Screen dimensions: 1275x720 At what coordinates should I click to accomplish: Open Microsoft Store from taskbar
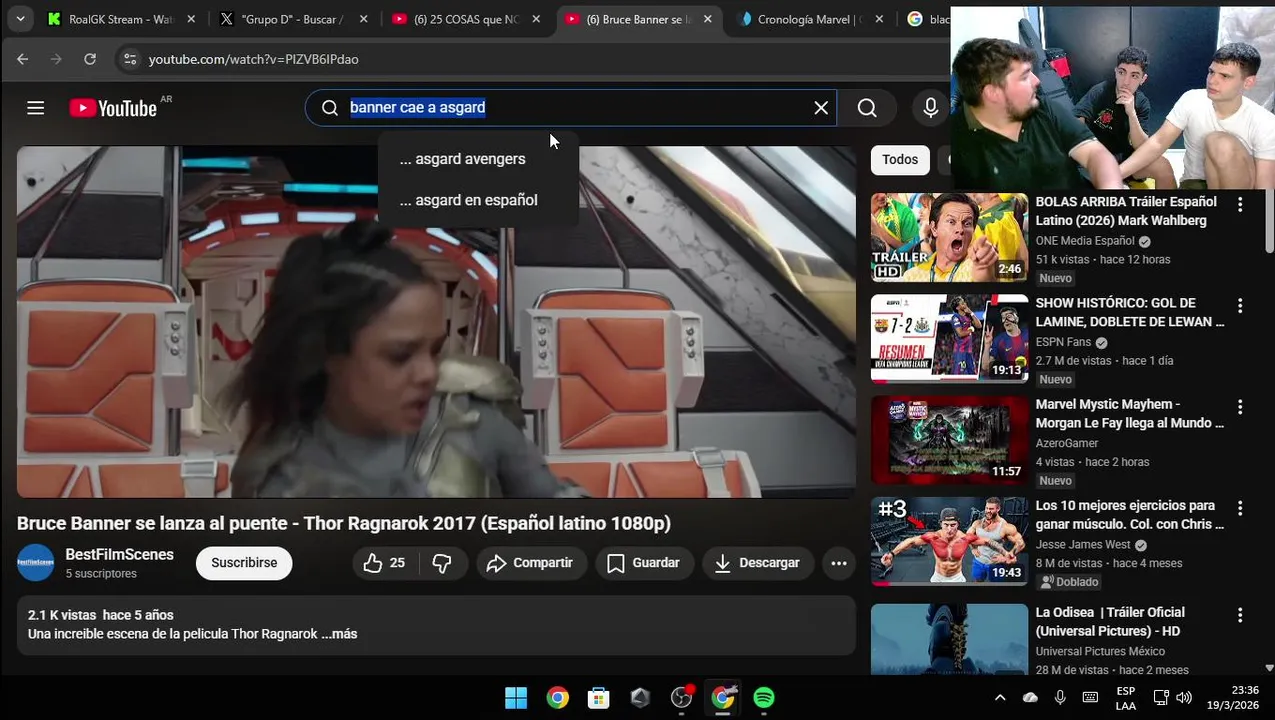click(x=599, y=698)
